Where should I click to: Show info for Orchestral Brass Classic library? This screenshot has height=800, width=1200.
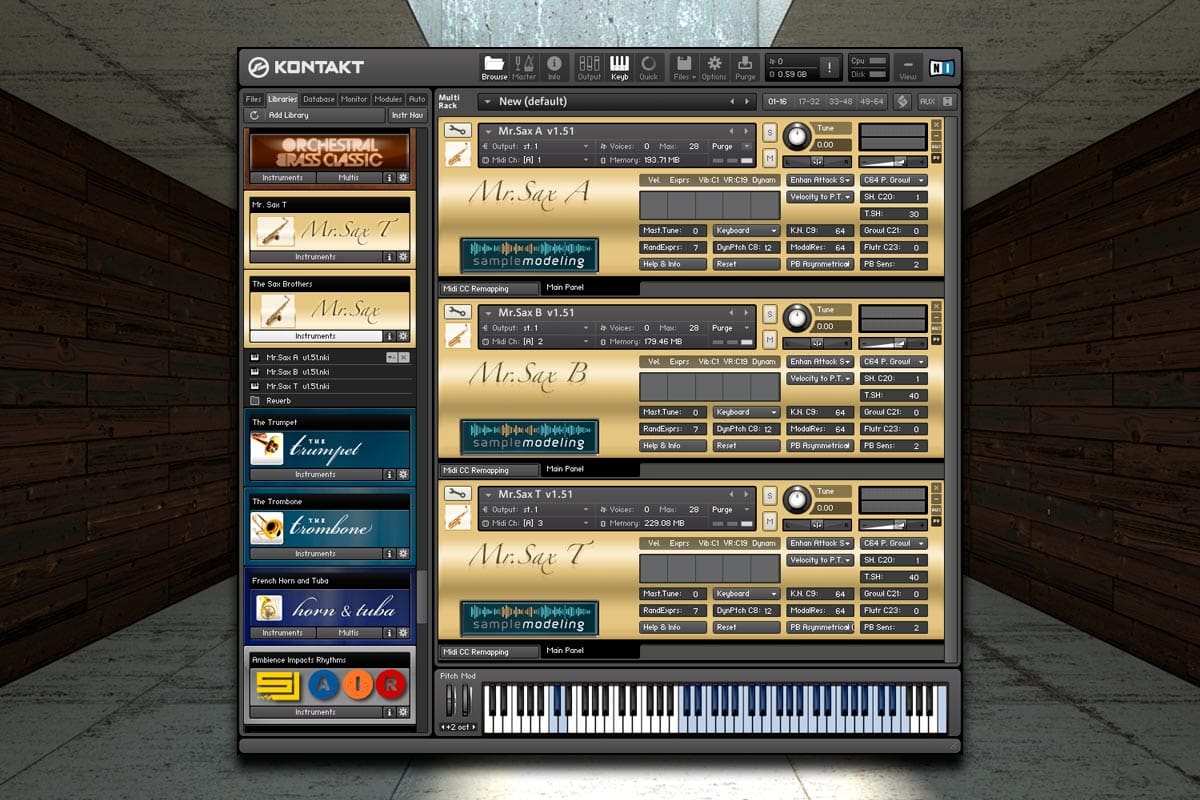[x=390, y=177]
